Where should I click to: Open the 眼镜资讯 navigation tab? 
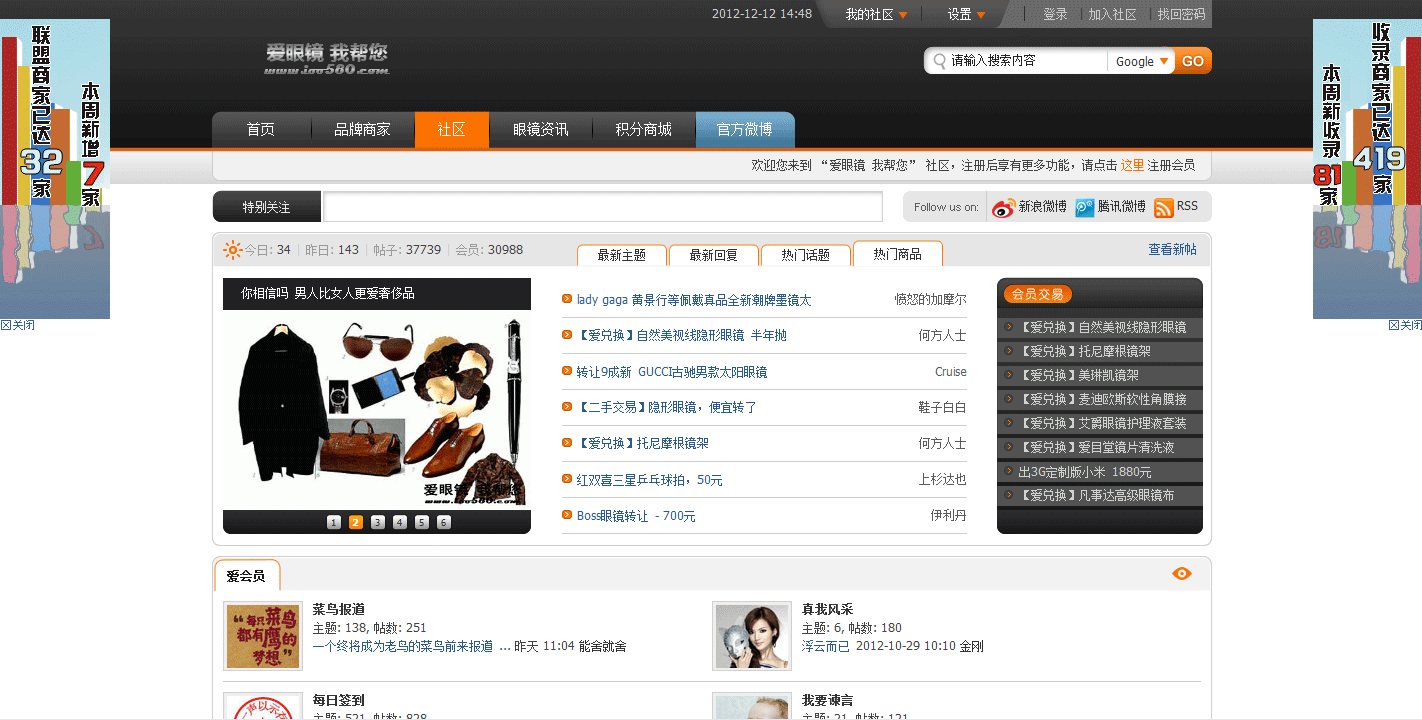point(540,130)
